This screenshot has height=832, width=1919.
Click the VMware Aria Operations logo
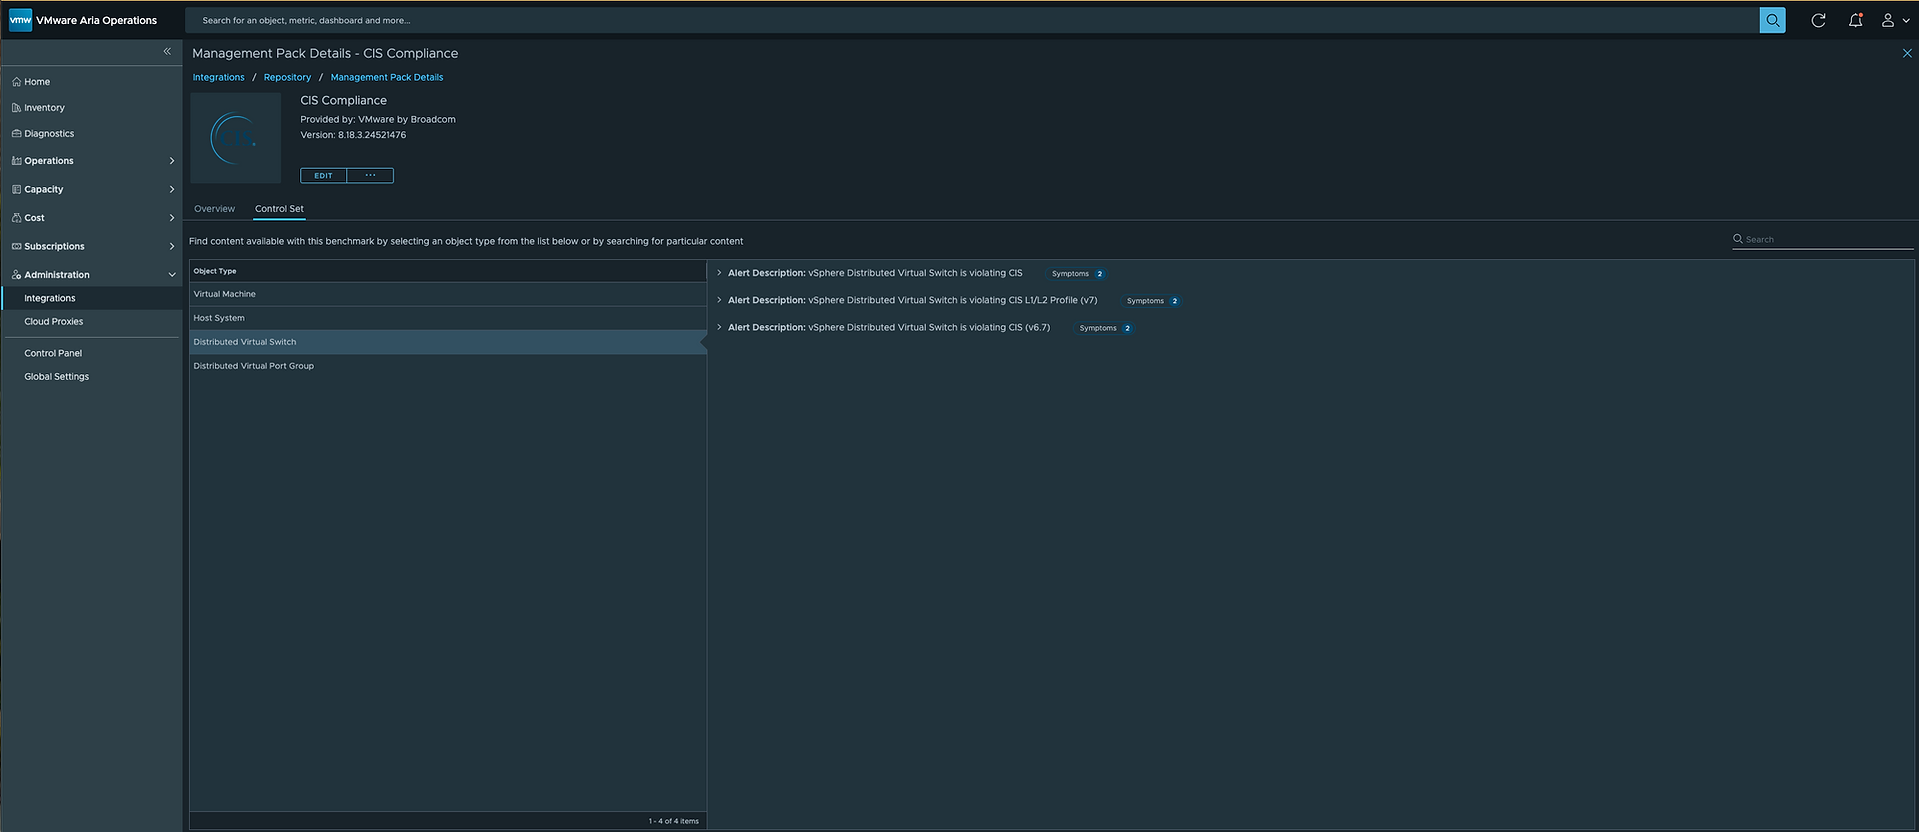pyautogui.click(x=20, y=20)
